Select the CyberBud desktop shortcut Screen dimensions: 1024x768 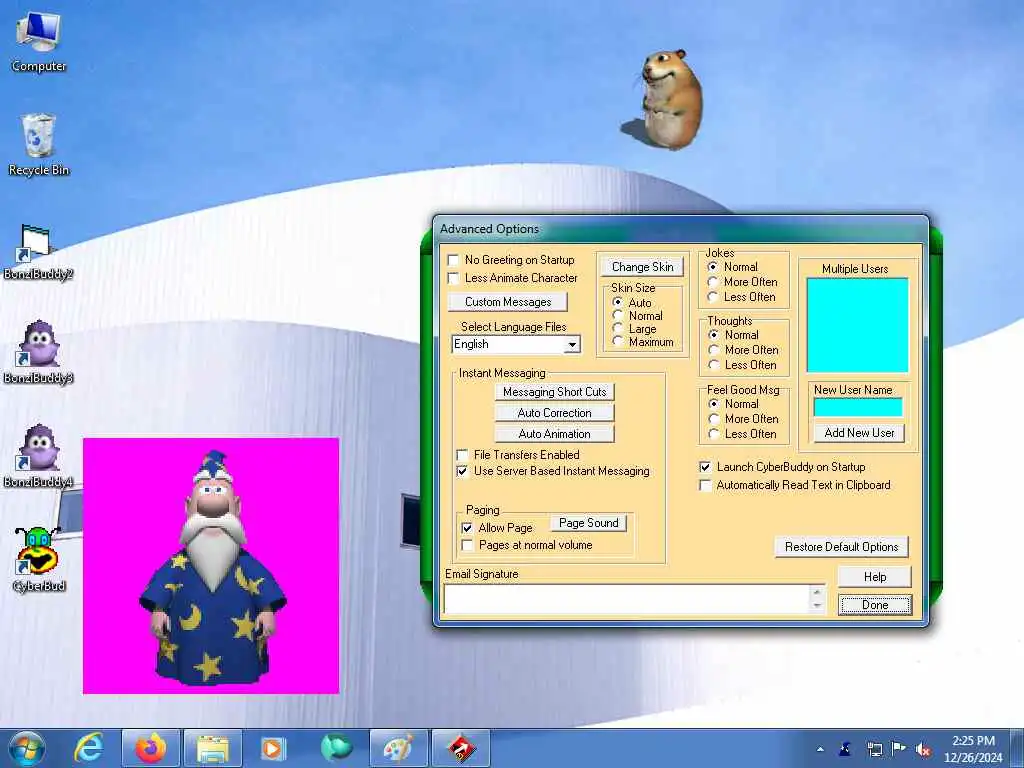click(x=39, y=560)
